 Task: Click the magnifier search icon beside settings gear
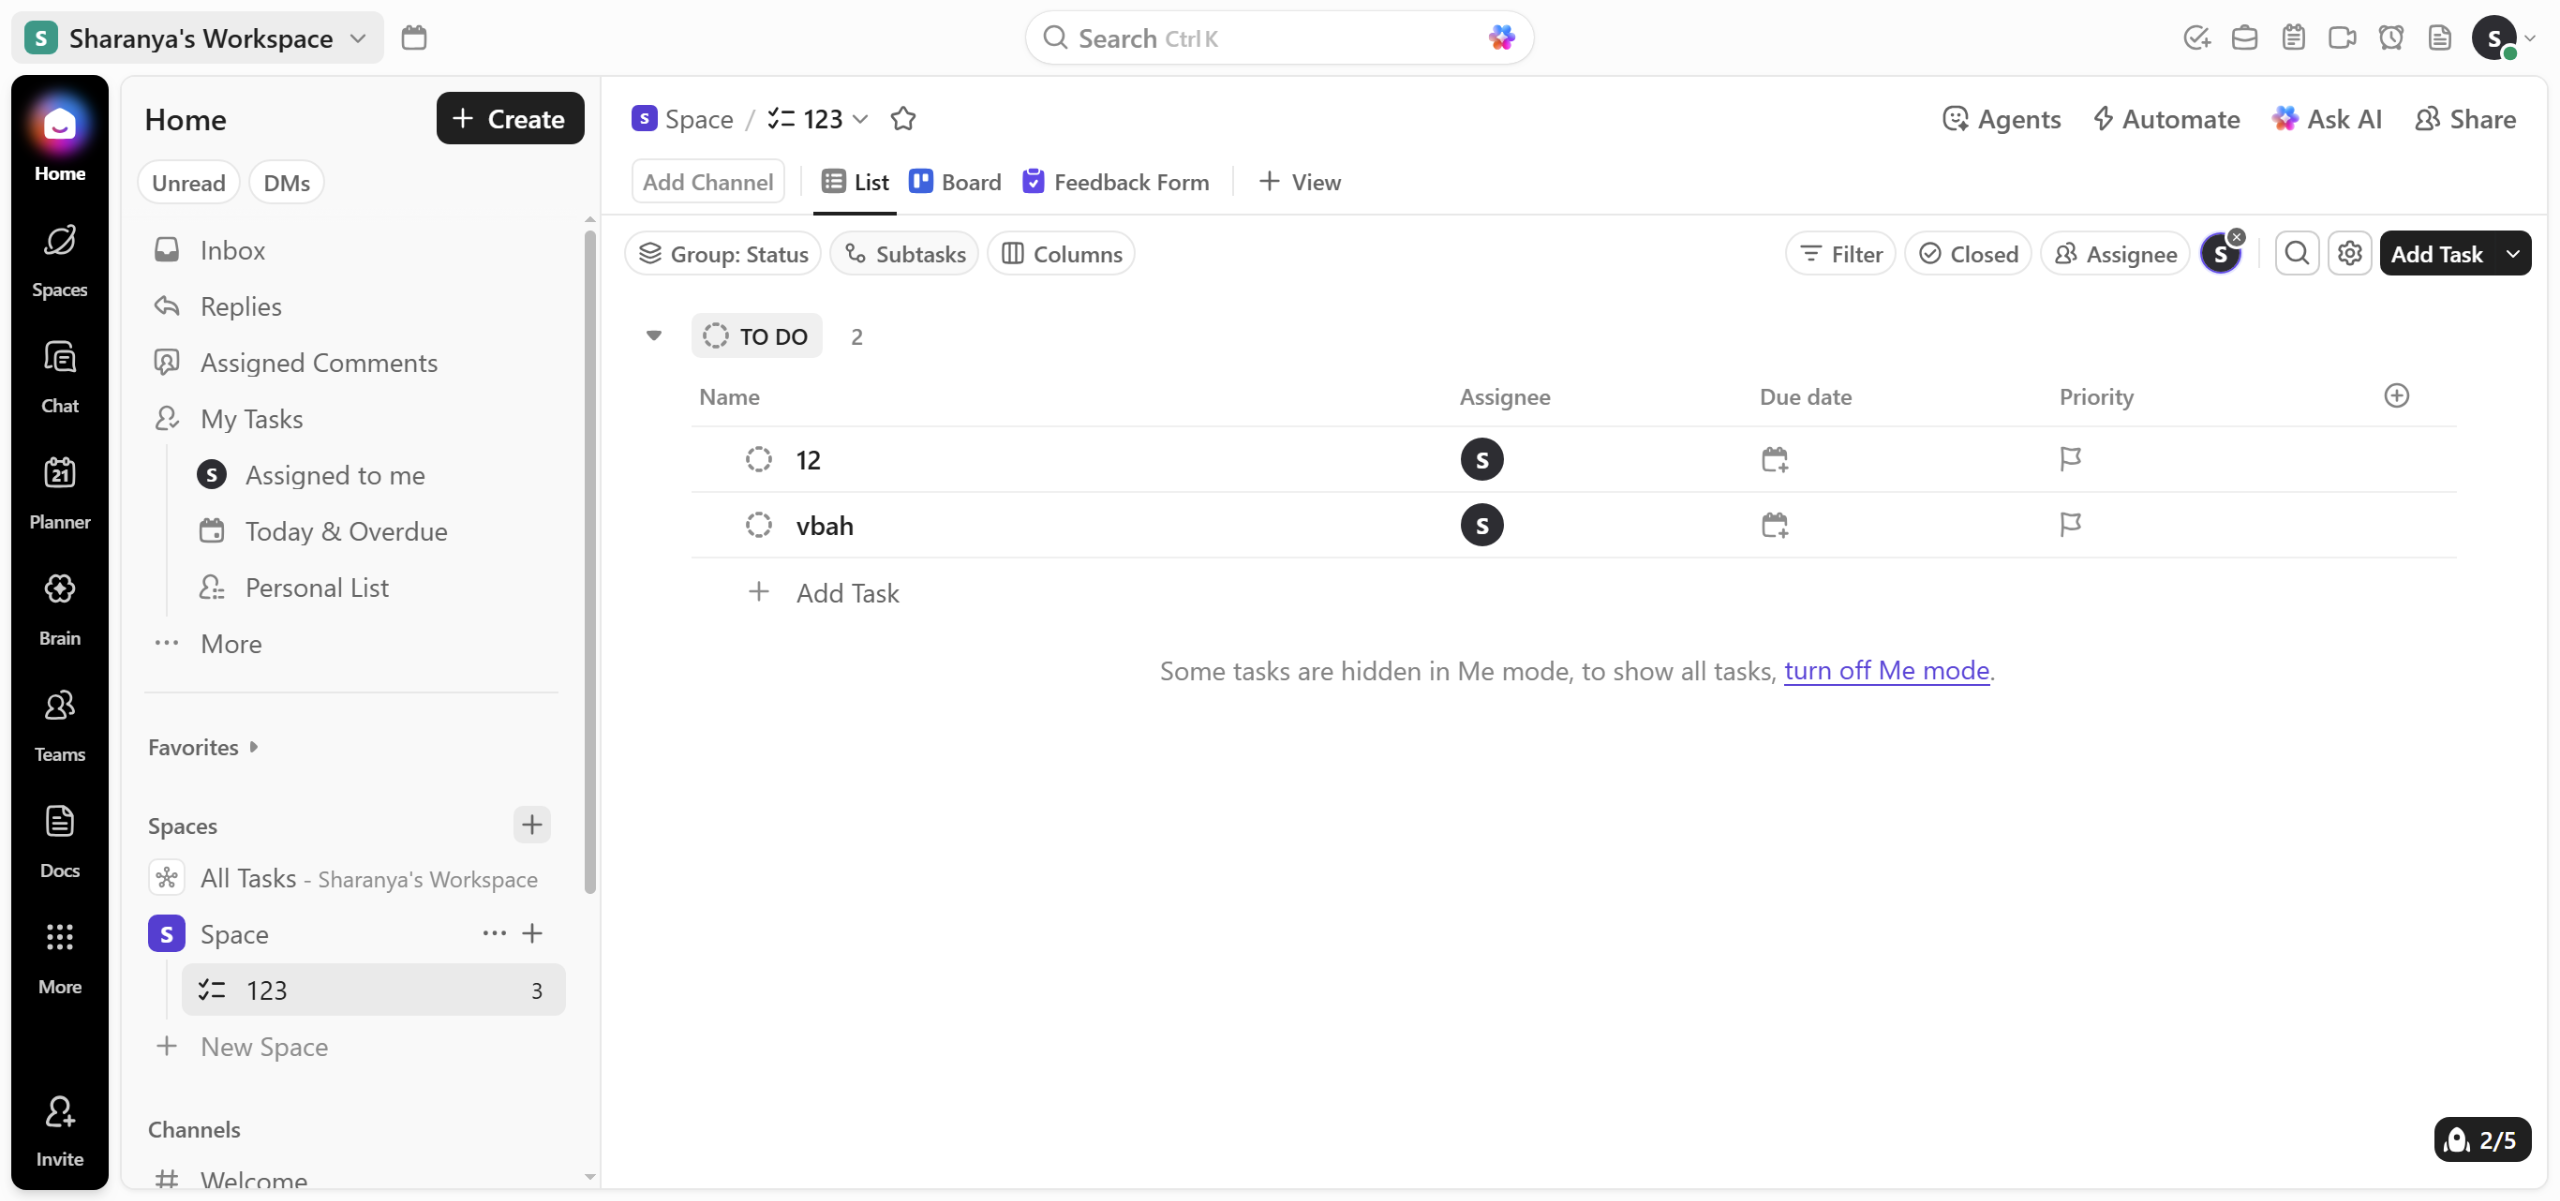(2296, 254)
